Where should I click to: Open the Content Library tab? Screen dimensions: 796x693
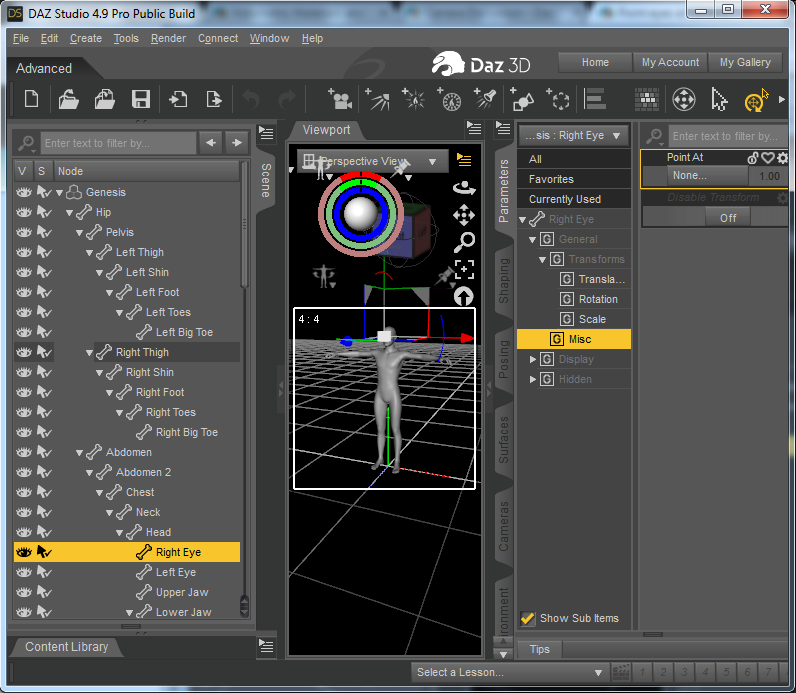[x=67, y=647]
